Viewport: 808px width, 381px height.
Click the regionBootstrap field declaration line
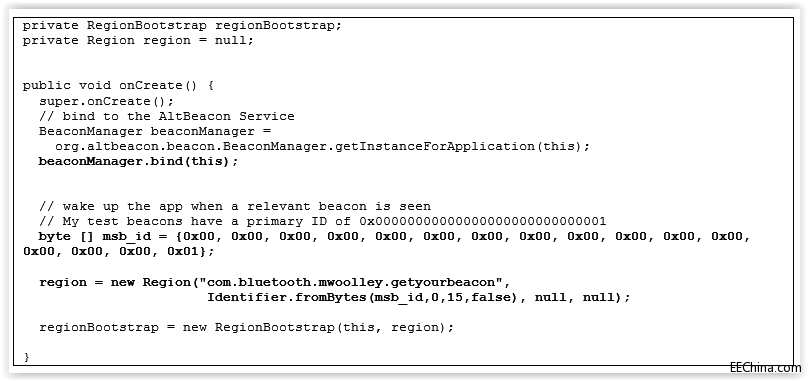pyautogui.click(x=182, y=25)
